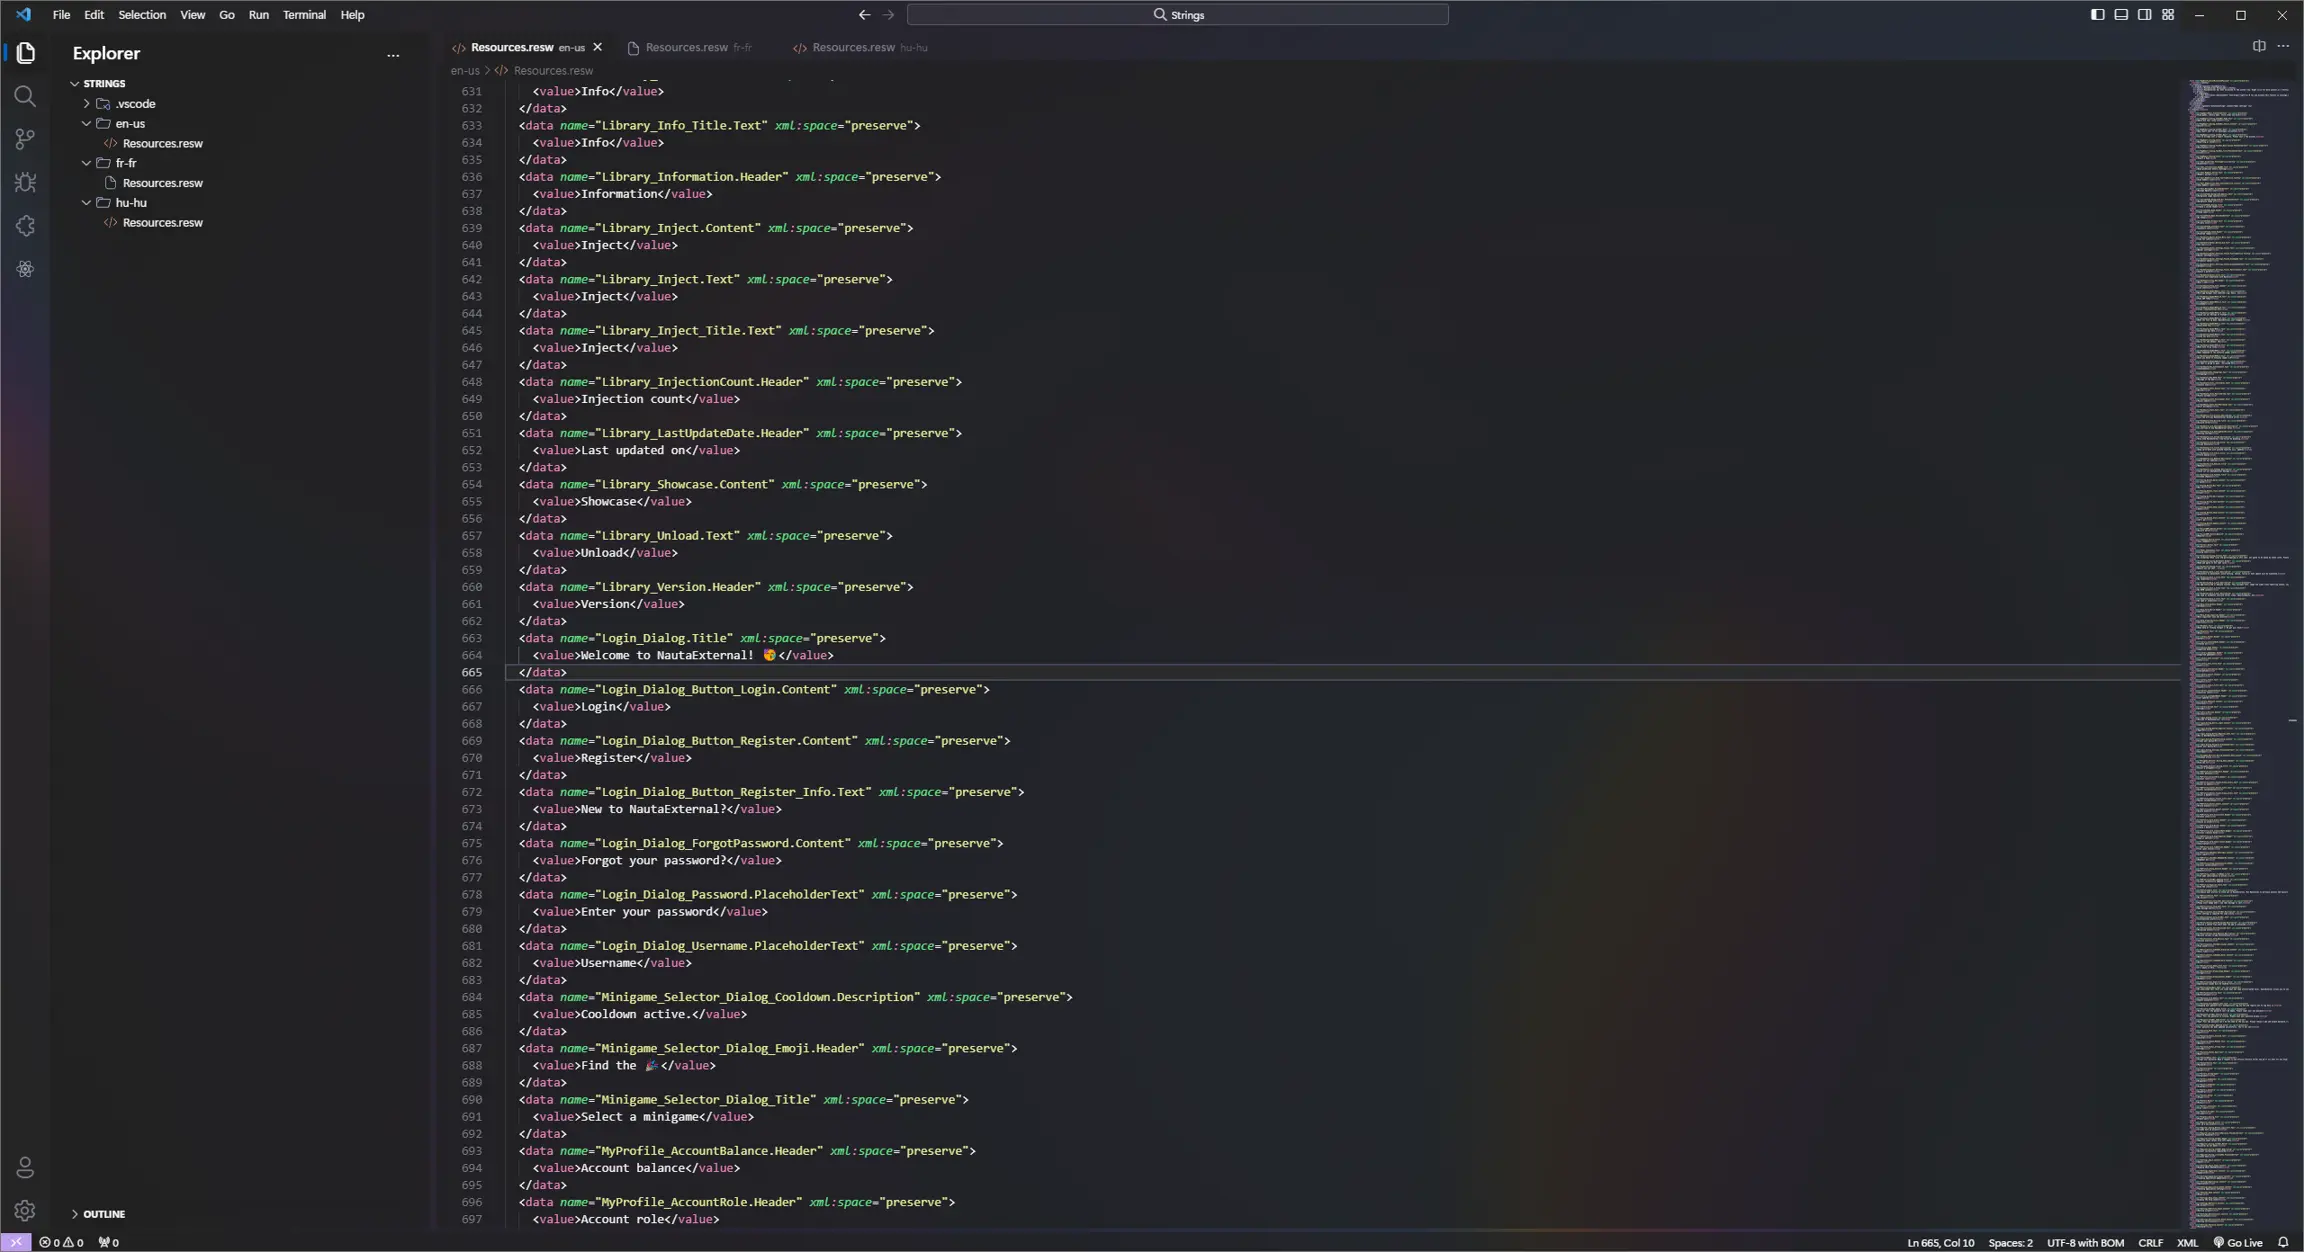Open the Selection menu
The width and height of the screenshot is (2304, 1252).
pos(142,15)
